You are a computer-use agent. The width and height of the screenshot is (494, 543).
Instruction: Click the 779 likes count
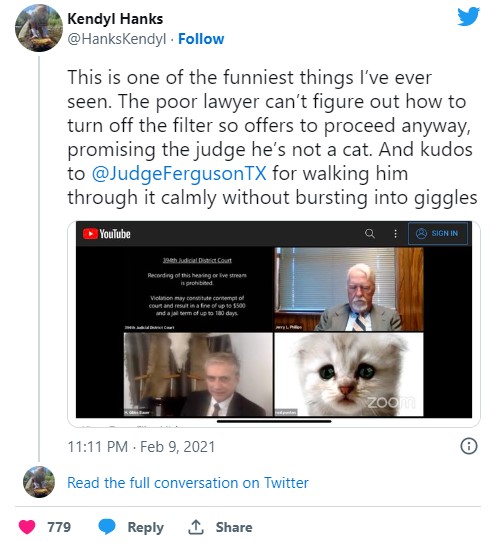[x=59, y=527]
